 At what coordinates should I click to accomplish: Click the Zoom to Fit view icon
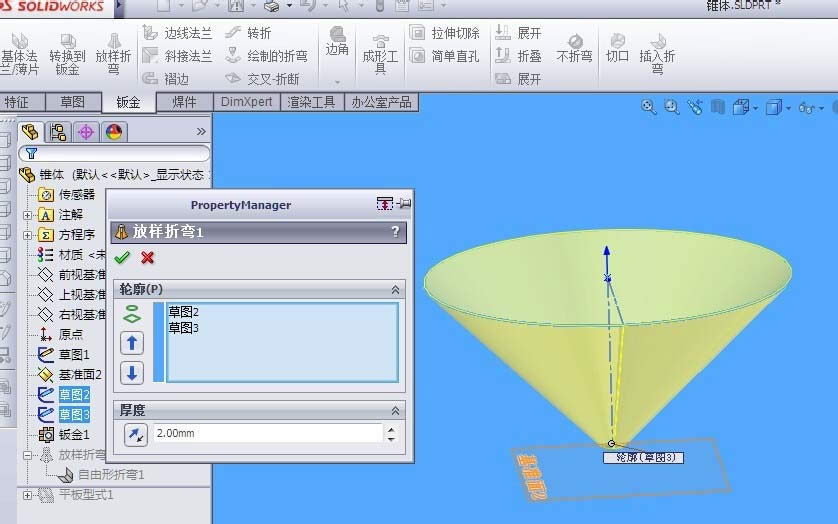648,107
